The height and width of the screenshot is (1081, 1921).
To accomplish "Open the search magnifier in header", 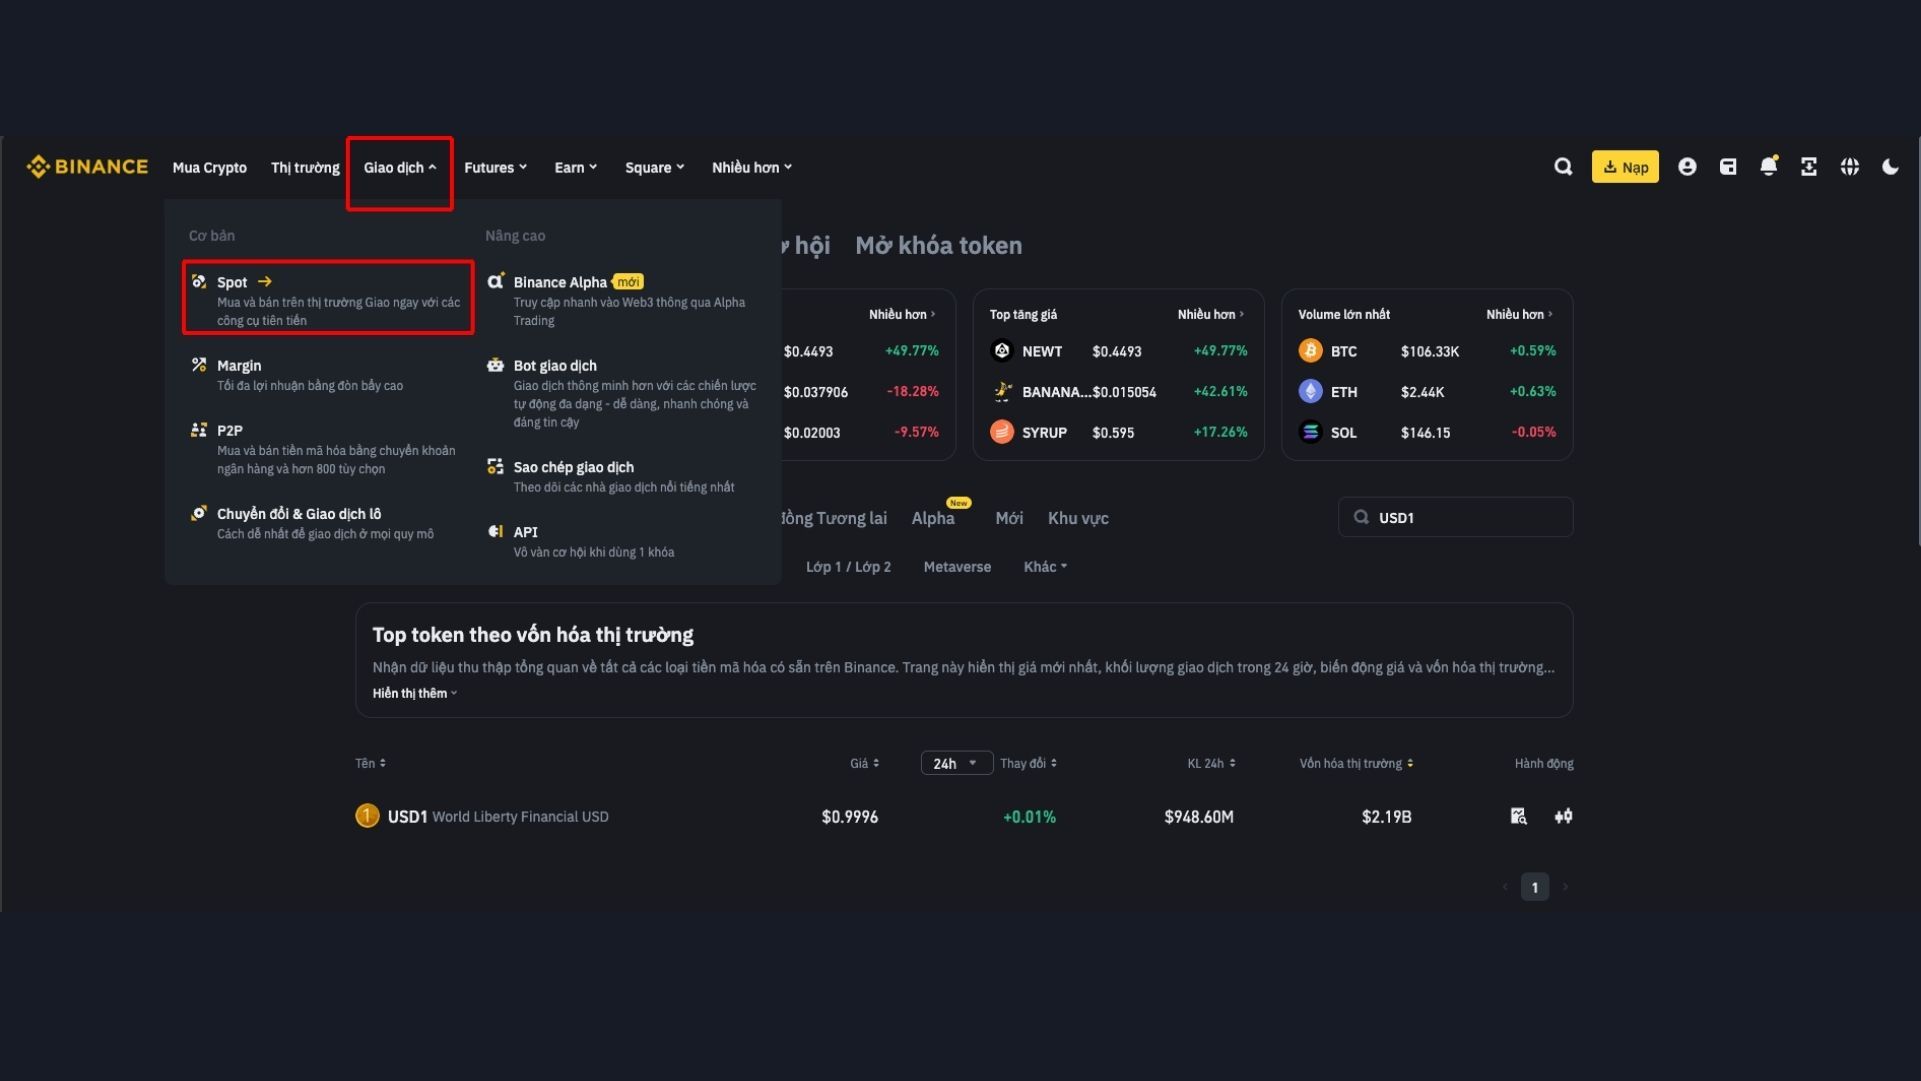I will click(1563, 167).
